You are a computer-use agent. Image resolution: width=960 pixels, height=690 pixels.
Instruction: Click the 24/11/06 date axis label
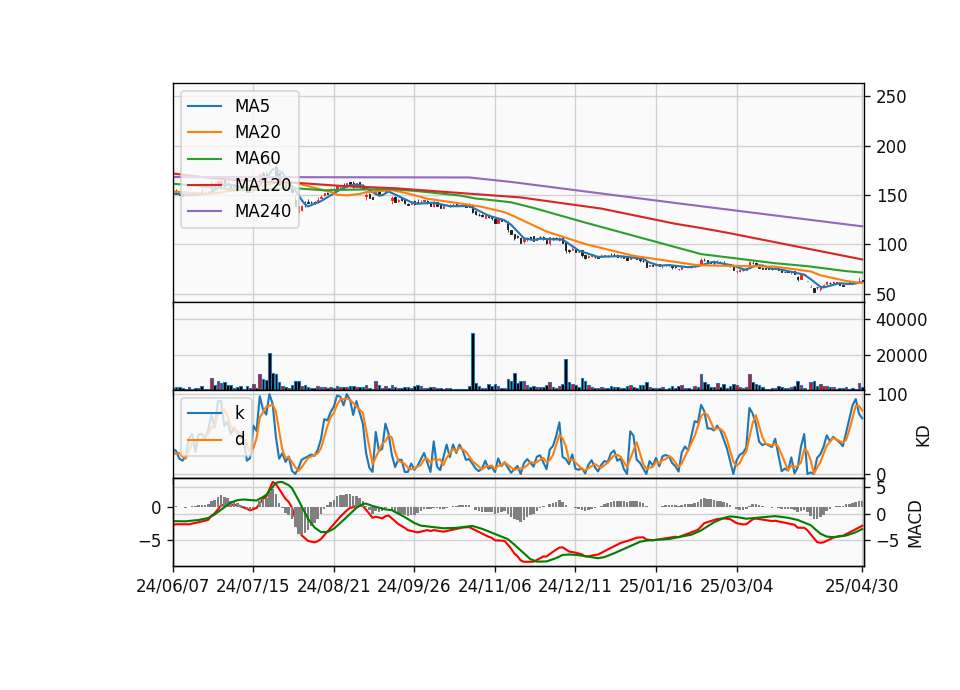pos(495,586)
